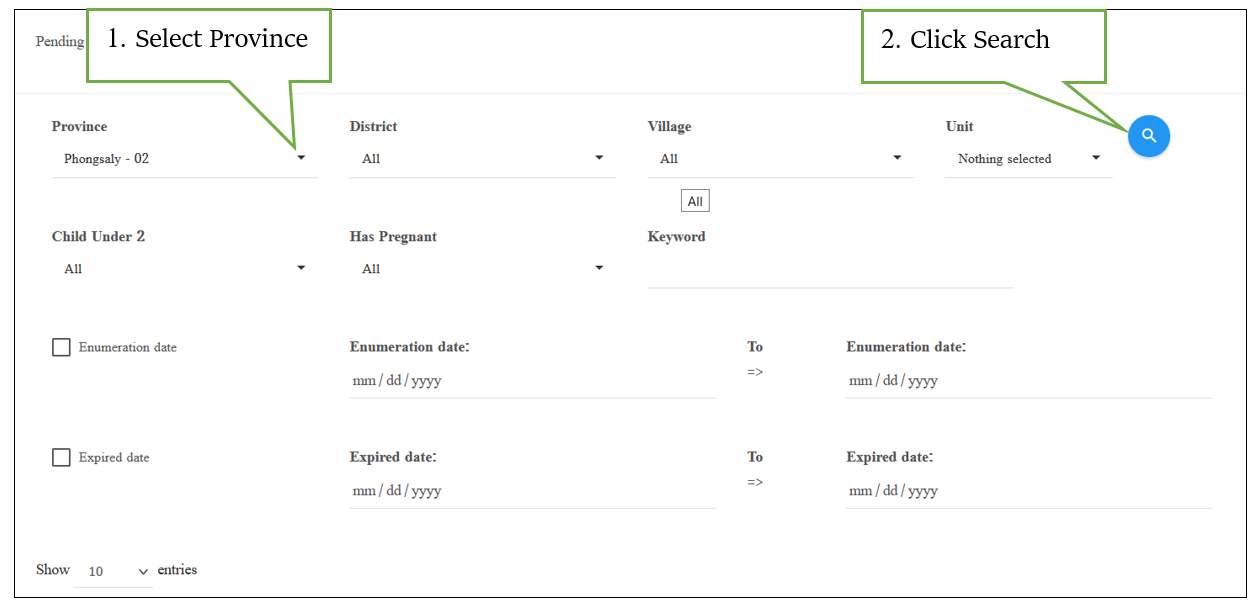Image resolution: width=1259 pixels, height=608 pixels.
Task: Tick the Expired date checkbox
Action: (x=62, y=457)
